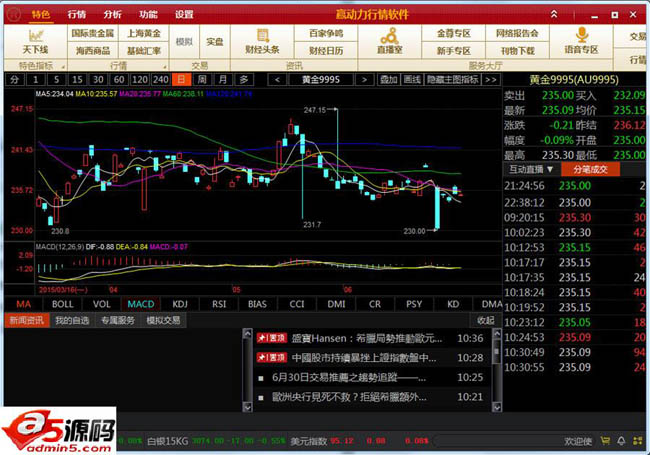Select the 我的自选 watchlist tab
This screenshot has width=650, height=455.
tap(71, 320)
